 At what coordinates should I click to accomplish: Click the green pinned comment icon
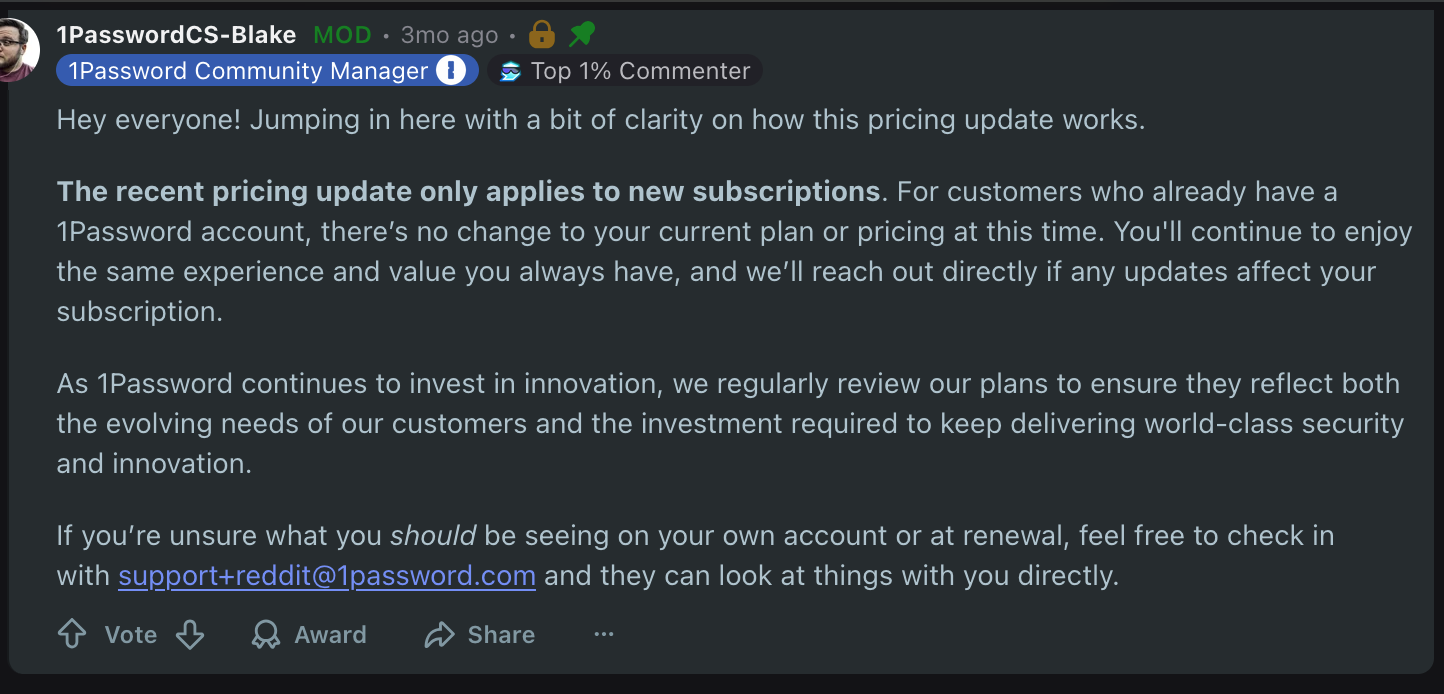click(582, 35)
